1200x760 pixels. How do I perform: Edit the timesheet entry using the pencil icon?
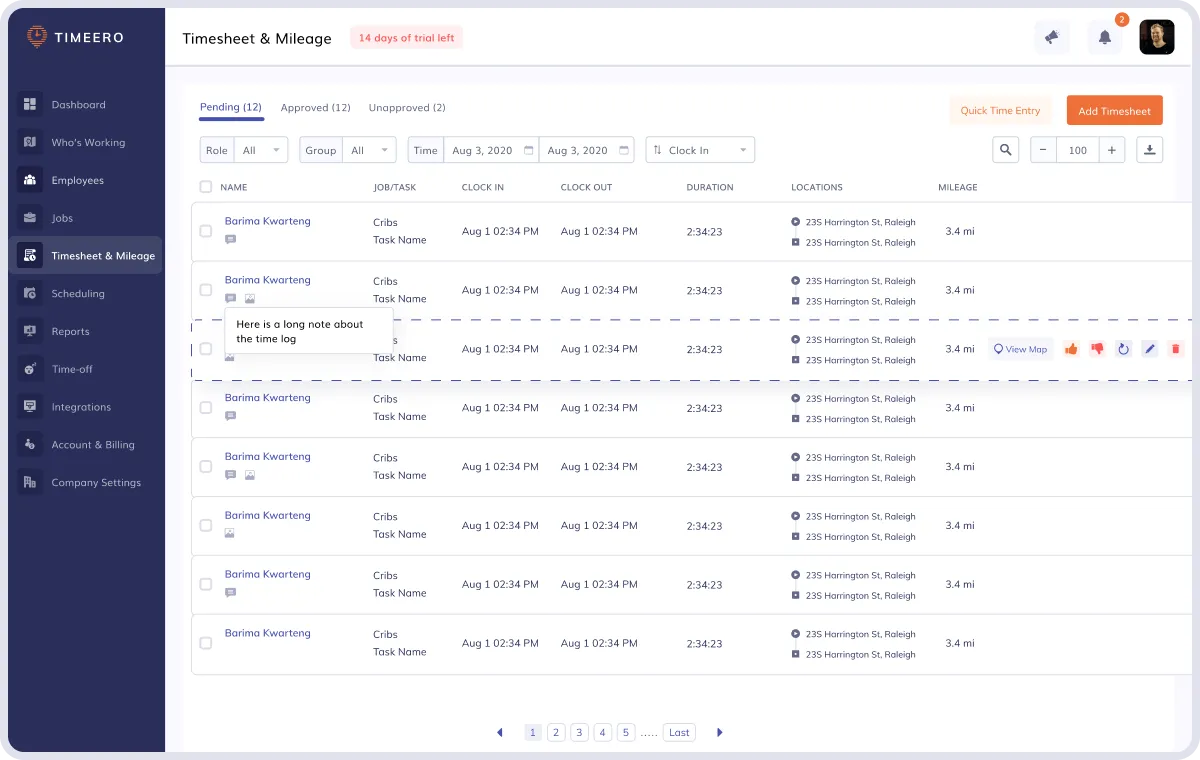pos(1149,349)
